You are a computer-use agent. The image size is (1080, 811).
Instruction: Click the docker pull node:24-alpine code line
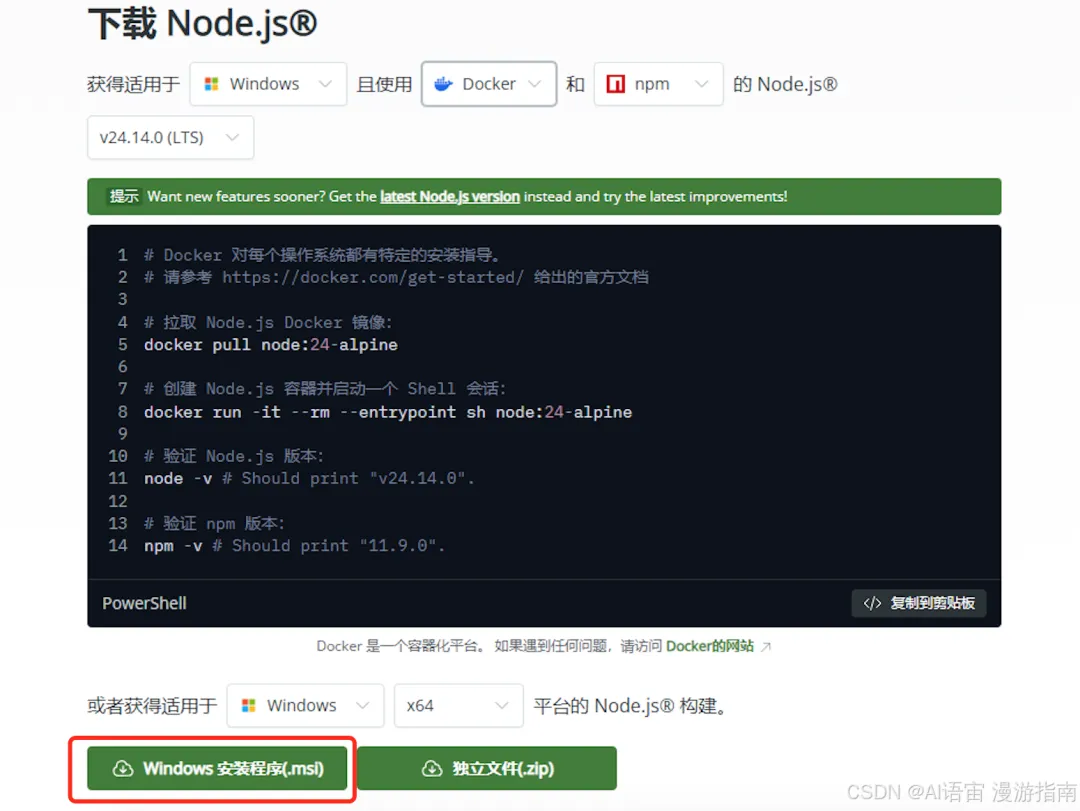click(x=271, y=345)
